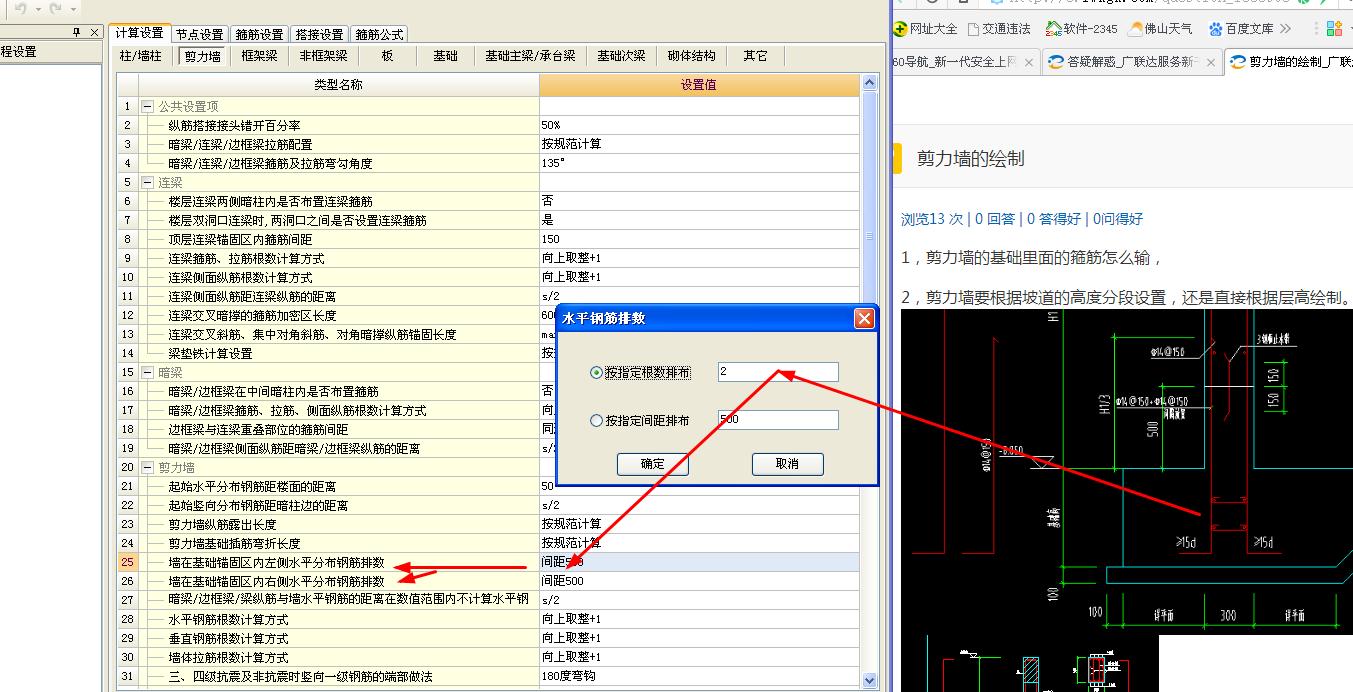Close the 答疑解惑 browser tab
1353x692 pixels.
click(1210, 62)
